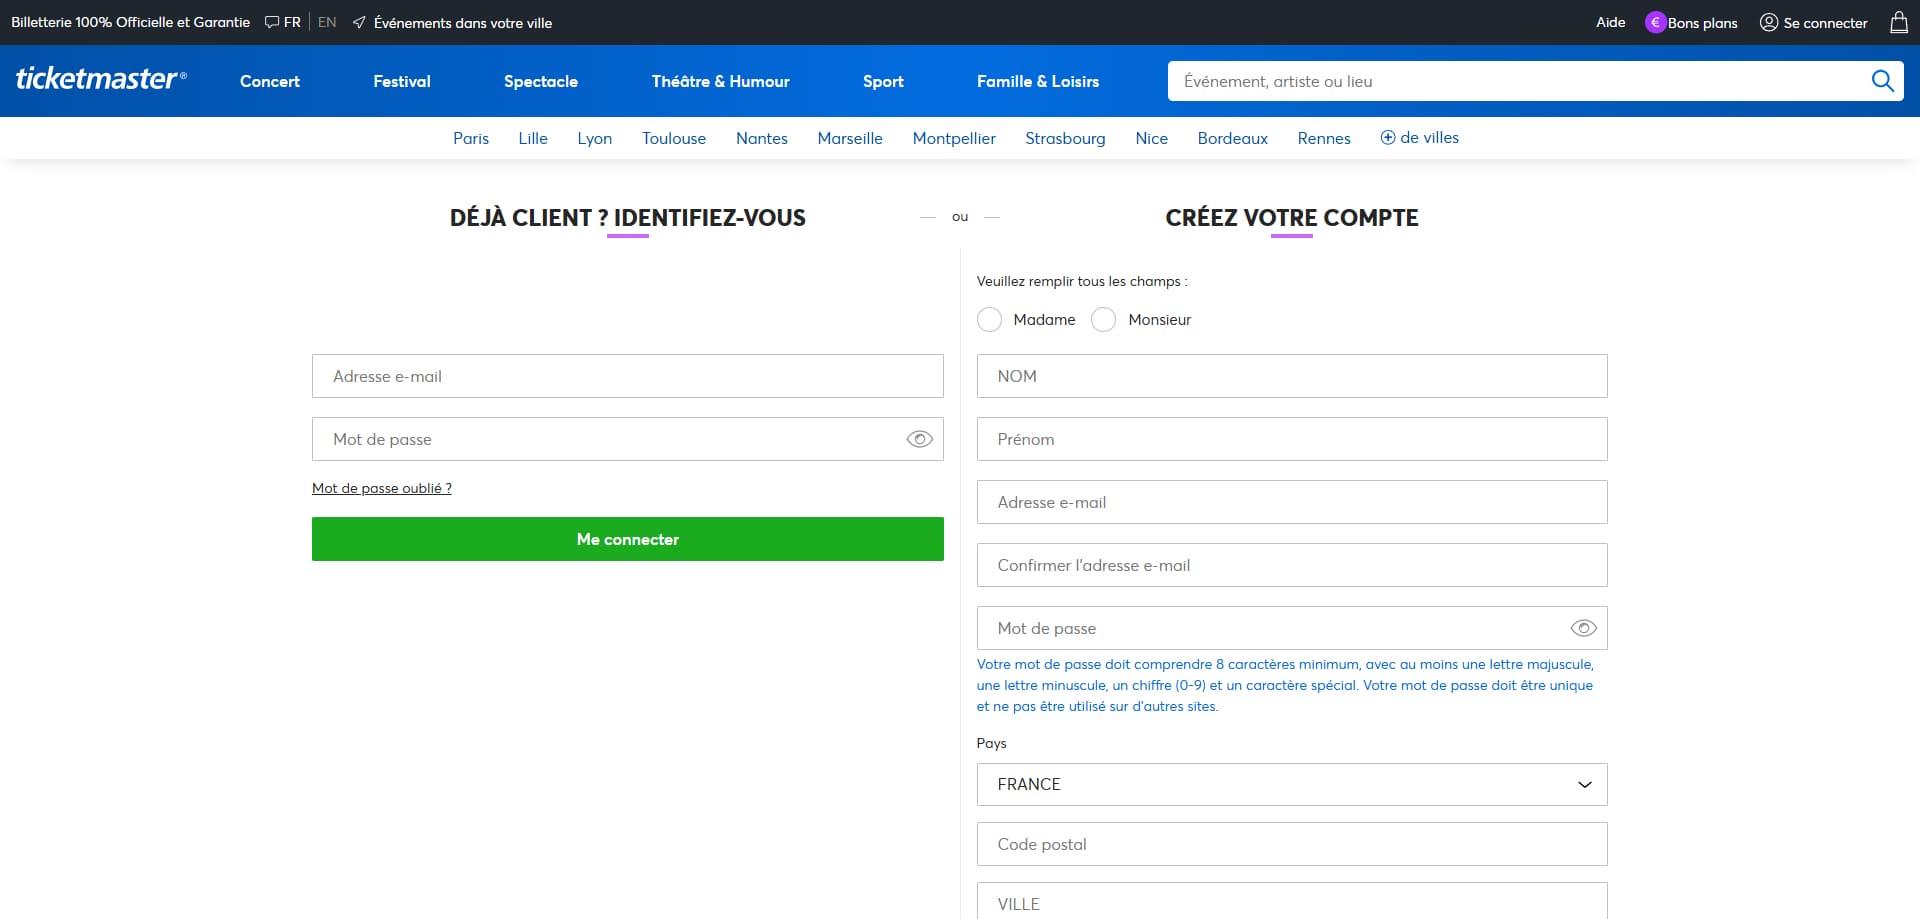Click Mot de passe oublié link
This screenshot has height=919, width=1920.
coord(382,488)
